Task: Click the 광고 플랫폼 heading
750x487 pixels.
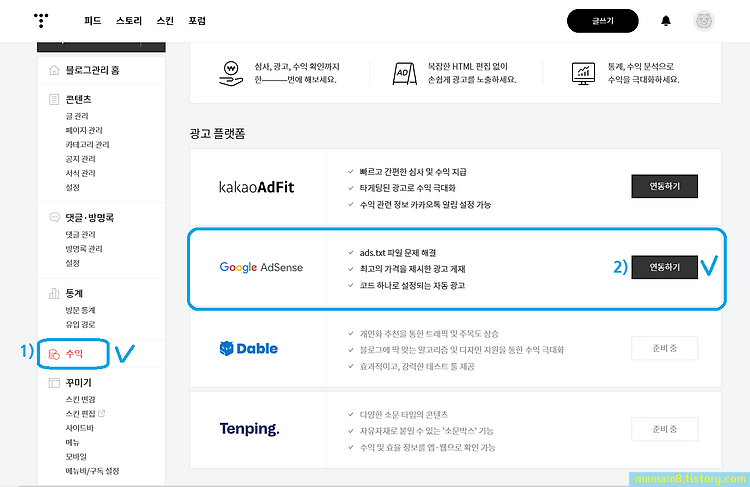Action: click(x=217, y=133)
